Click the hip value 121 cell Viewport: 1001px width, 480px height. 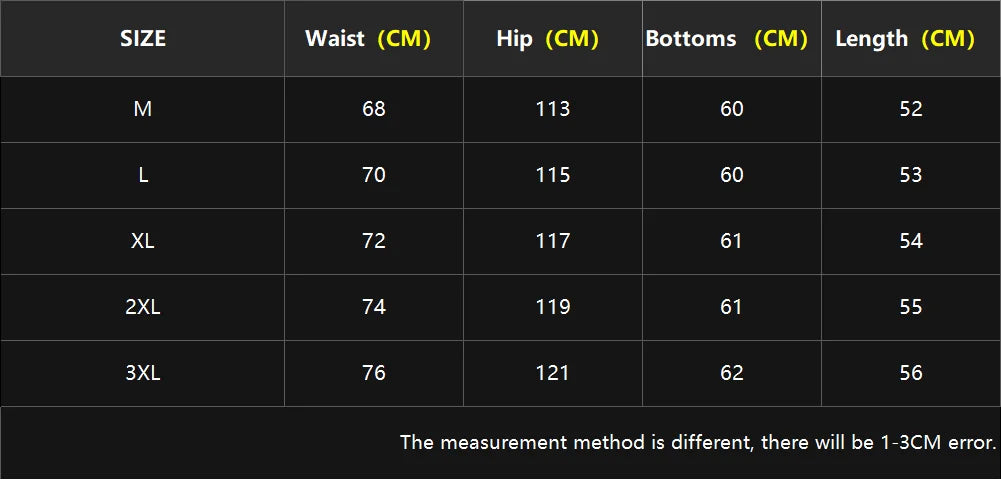(553, 373)
